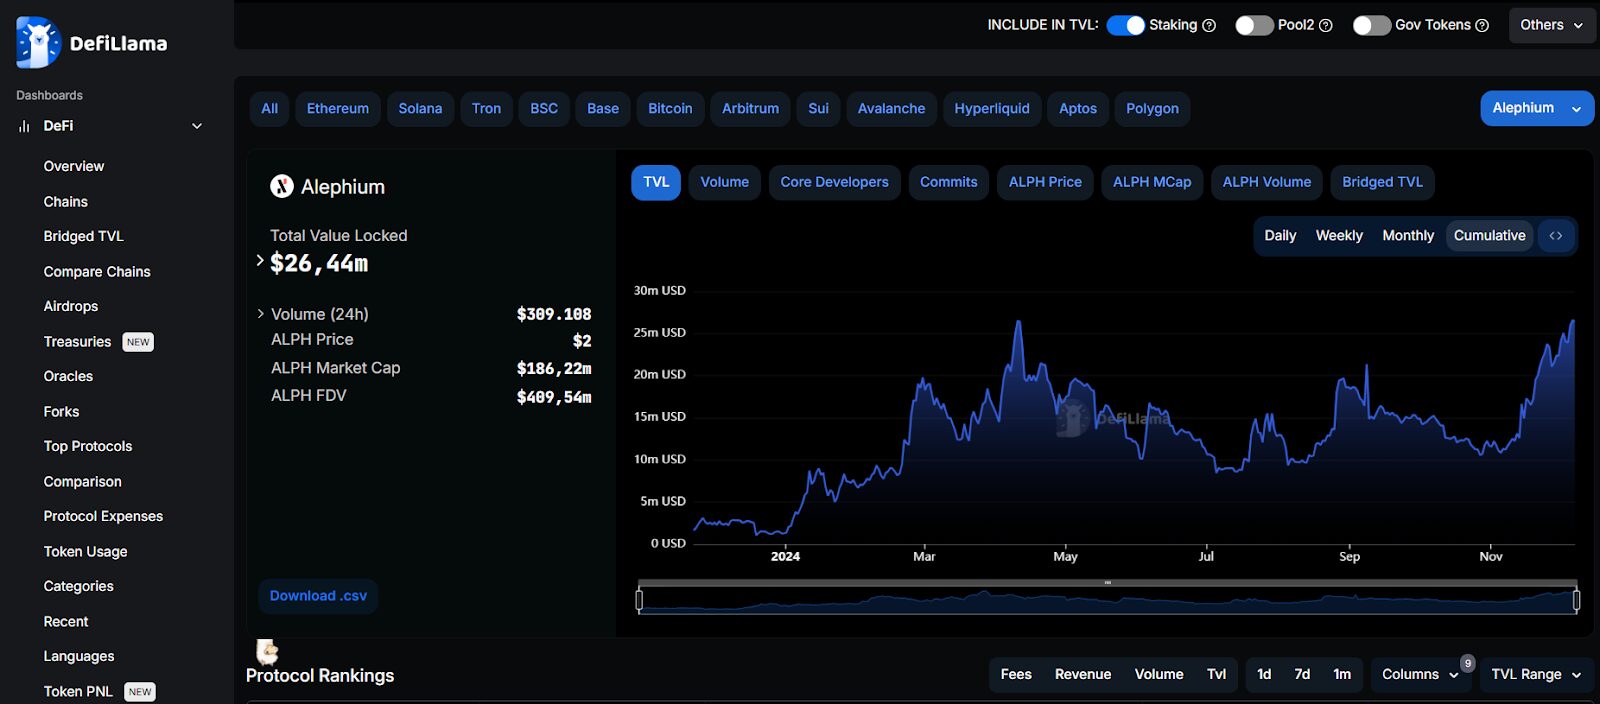
Task: Show Core Developers chart
Action: [x=835, y=182]
